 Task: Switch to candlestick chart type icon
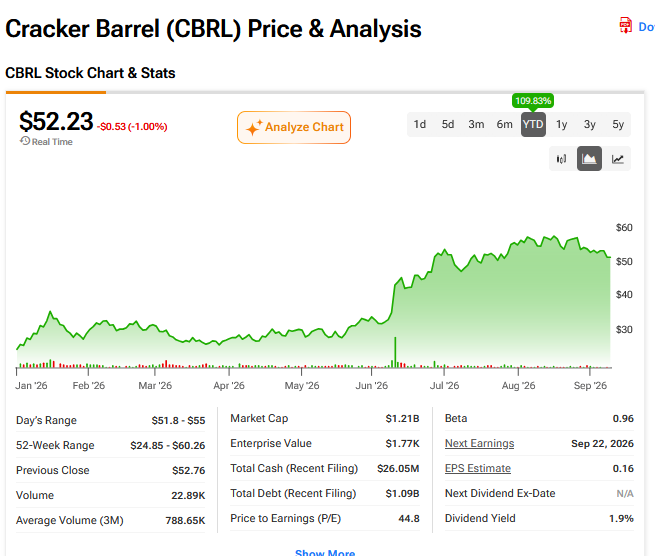coord(561,159)
